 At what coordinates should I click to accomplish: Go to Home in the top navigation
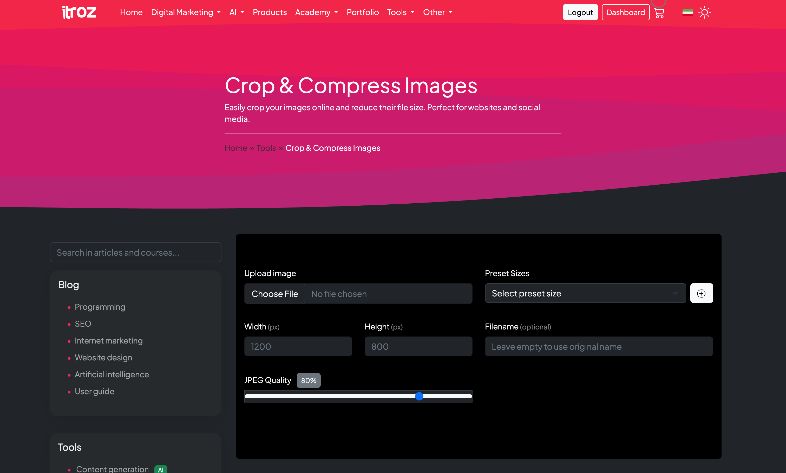[x=131, y=12]
